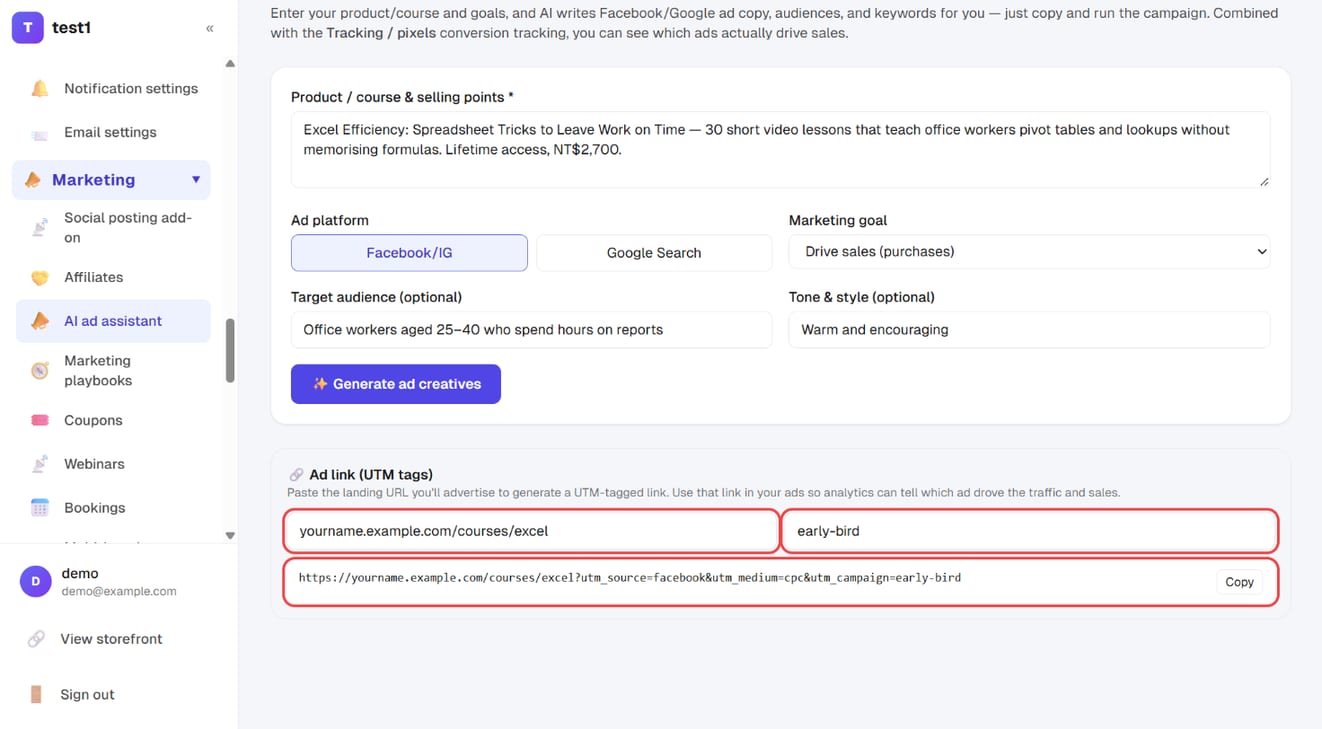Viewport: 1322px width, 729px height.
Task: Copy the UTM-tagged link
Action: (1239, 582)
